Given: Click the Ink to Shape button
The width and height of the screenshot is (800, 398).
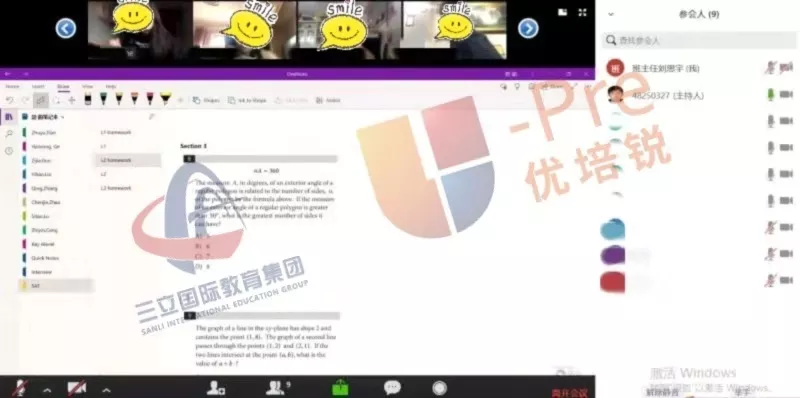Looking at the screenshot, I should [247, 100].
